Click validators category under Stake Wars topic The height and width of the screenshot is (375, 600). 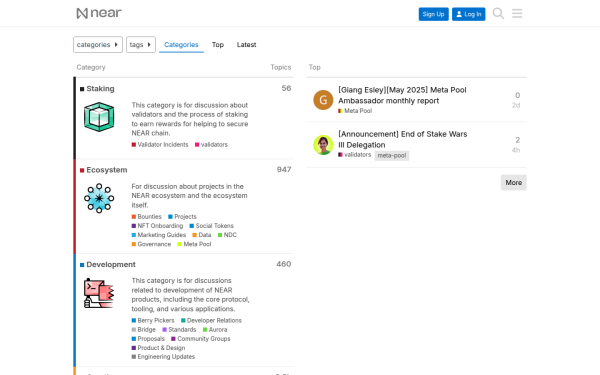tap(355, 155)
